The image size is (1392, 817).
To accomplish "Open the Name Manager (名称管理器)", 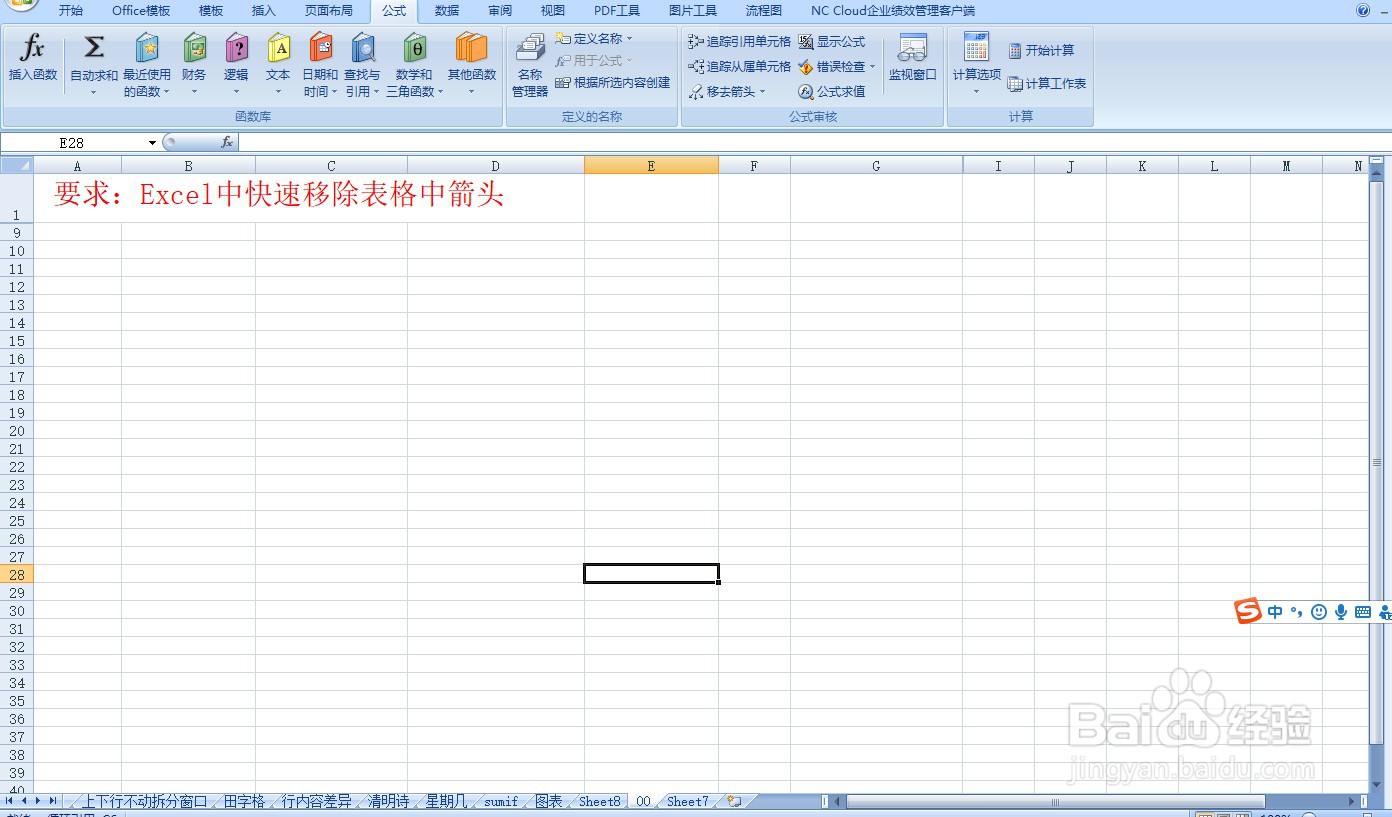I will point(530,65).
